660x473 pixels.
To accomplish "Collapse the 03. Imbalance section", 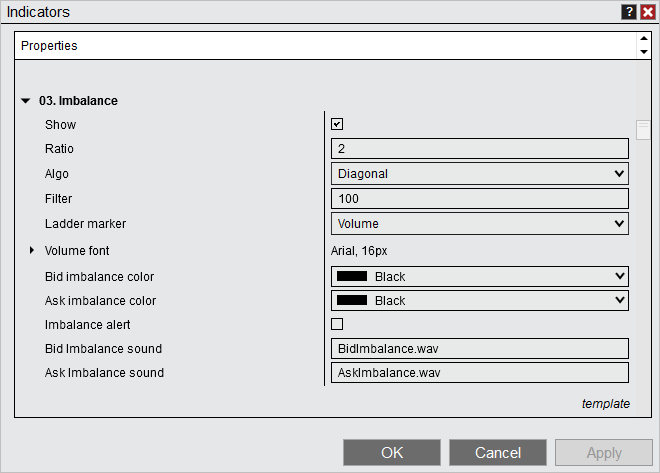I will click(x=26, y=101).
